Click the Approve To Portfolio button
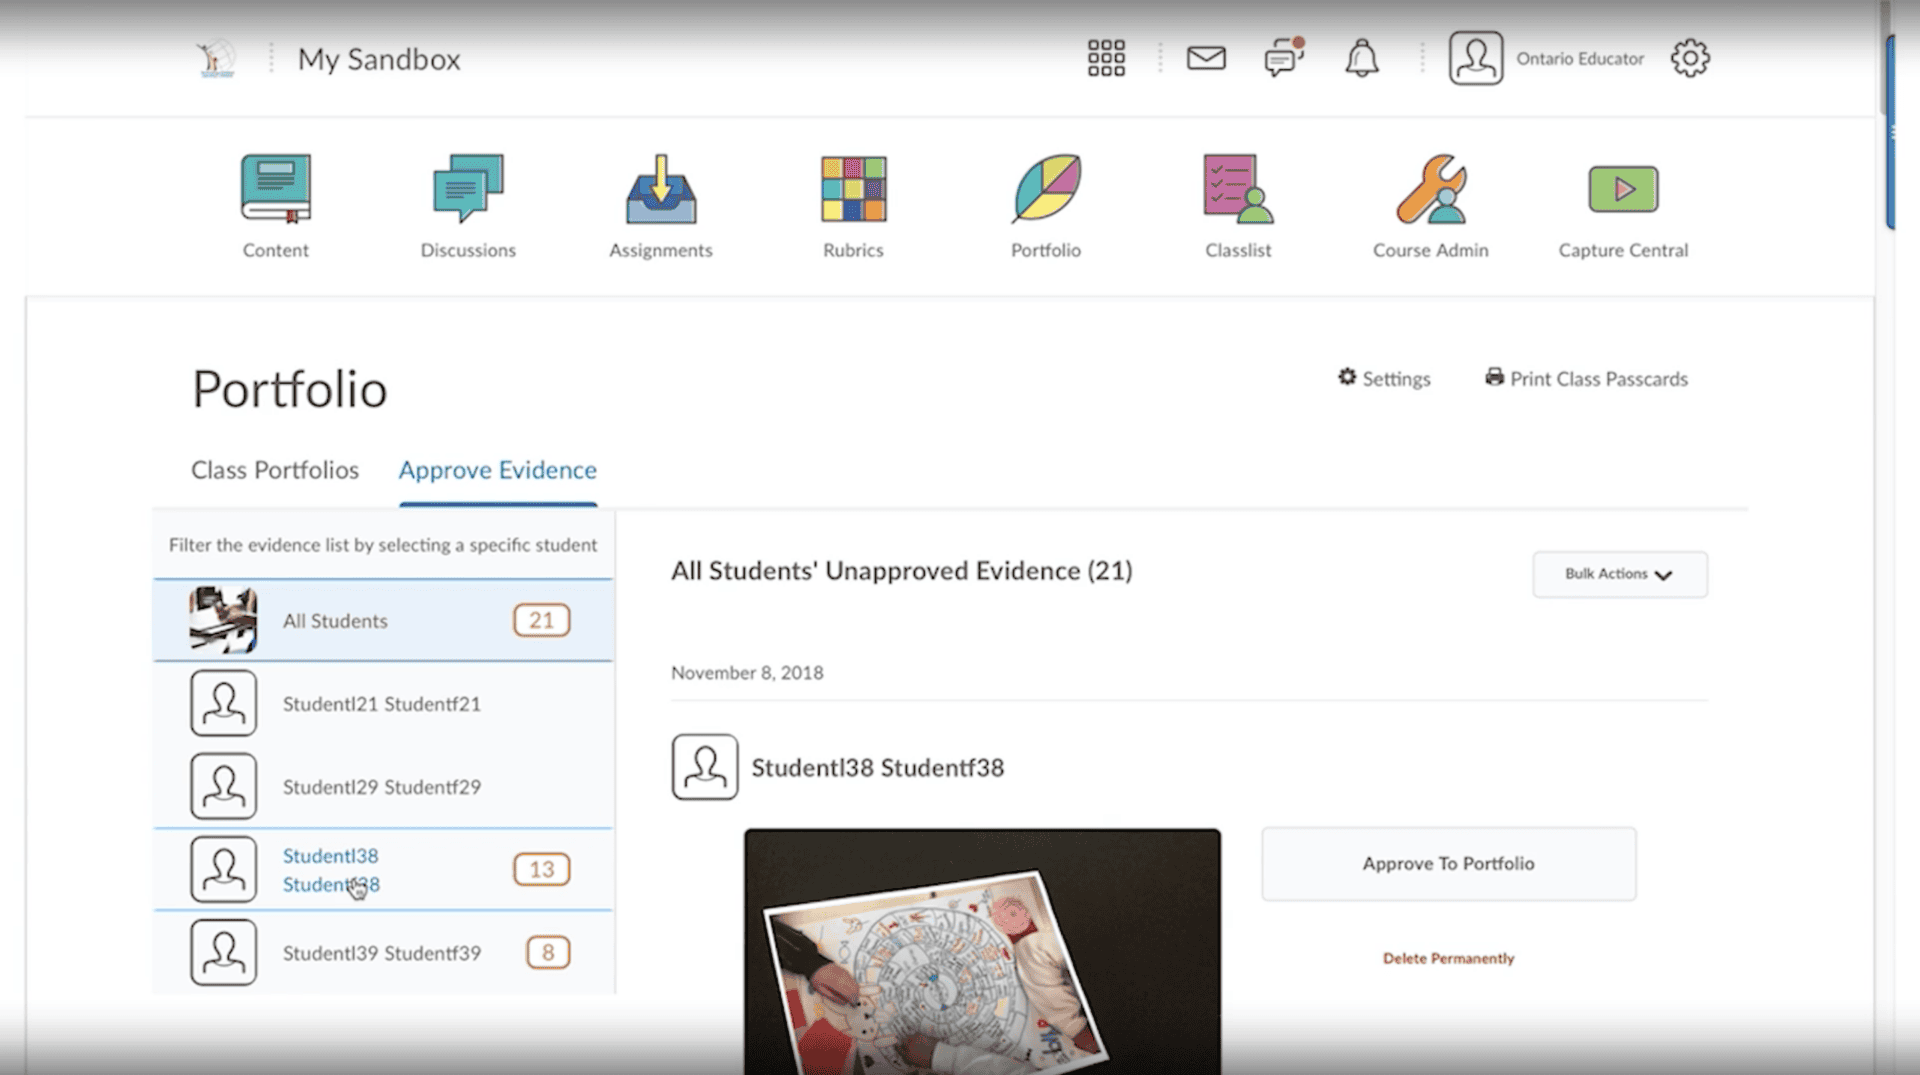 1448,864
